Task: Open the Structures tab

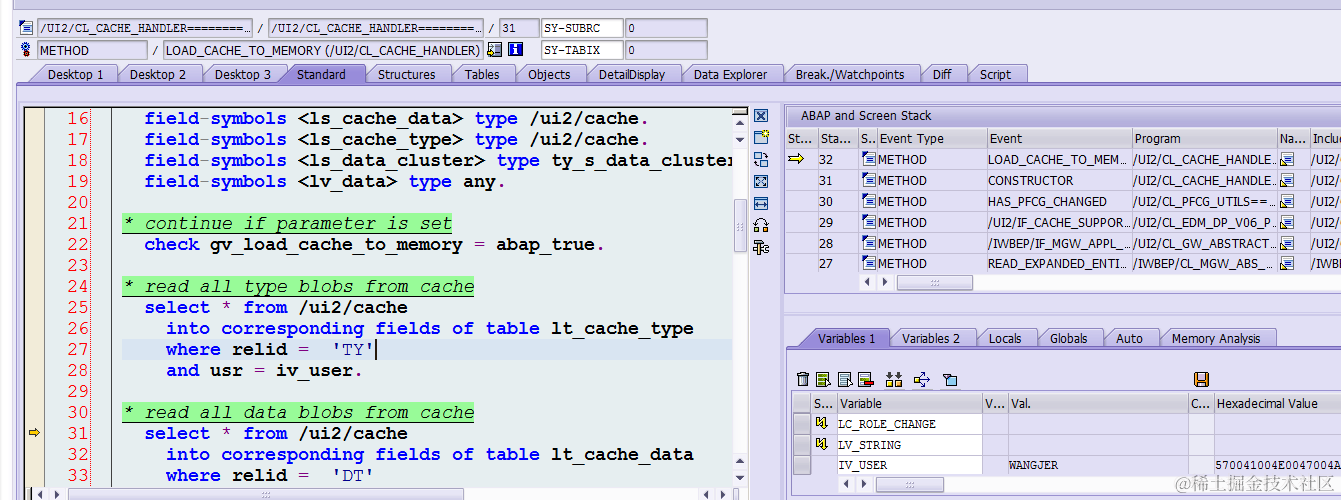Action: 406,74
